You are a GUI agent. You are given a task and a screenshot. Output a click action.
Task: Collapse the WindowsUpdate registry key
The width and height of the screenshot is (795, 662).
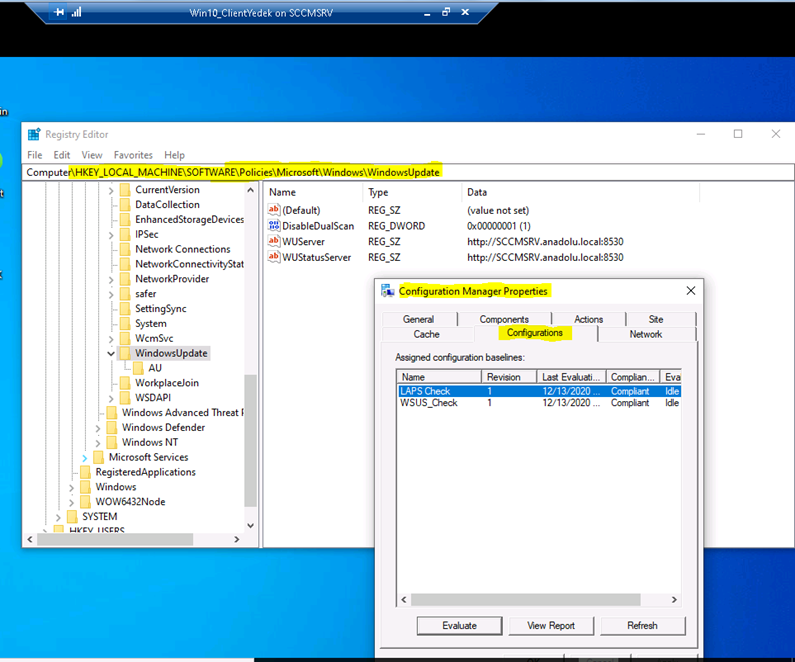[111, 353]
